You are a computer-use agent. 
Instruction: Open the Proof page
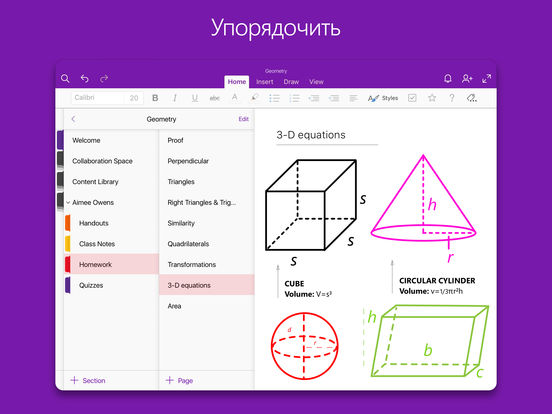[x=207, y=140]
